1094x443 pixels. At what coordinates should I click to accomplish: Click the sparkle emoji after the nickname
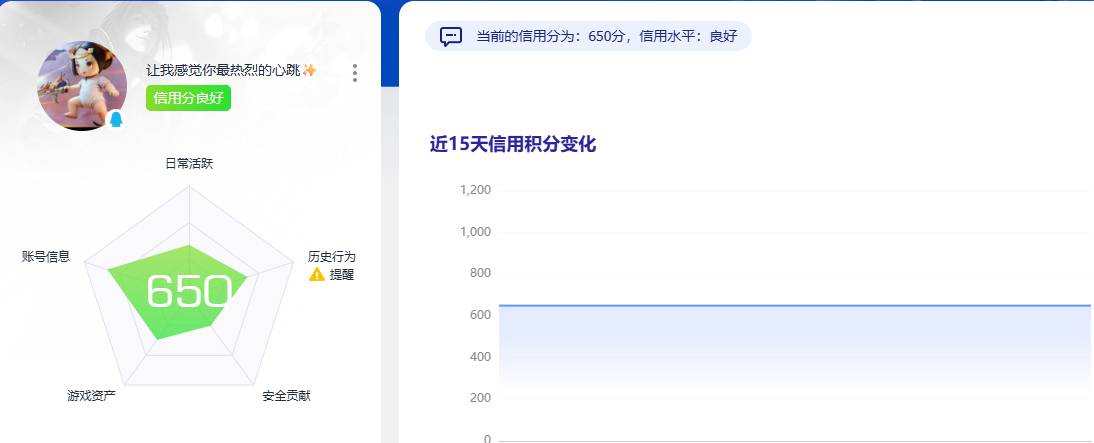point(309,70)
